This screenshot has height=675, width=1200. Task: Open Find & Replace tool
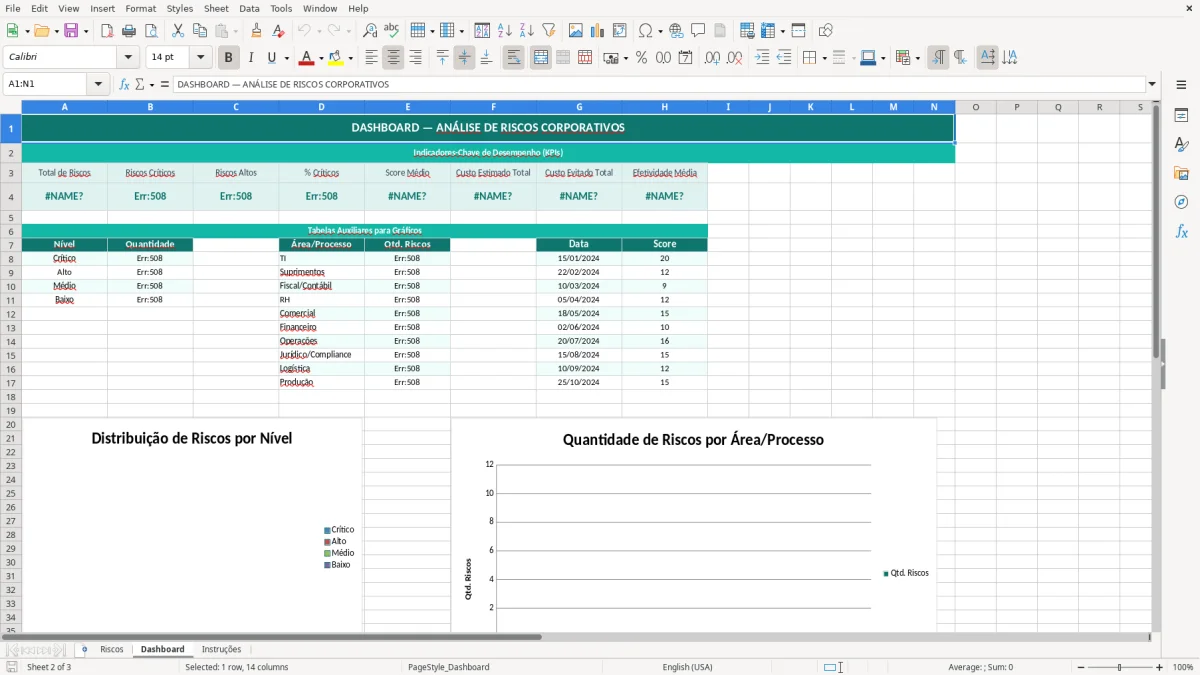tap(370, 31)
